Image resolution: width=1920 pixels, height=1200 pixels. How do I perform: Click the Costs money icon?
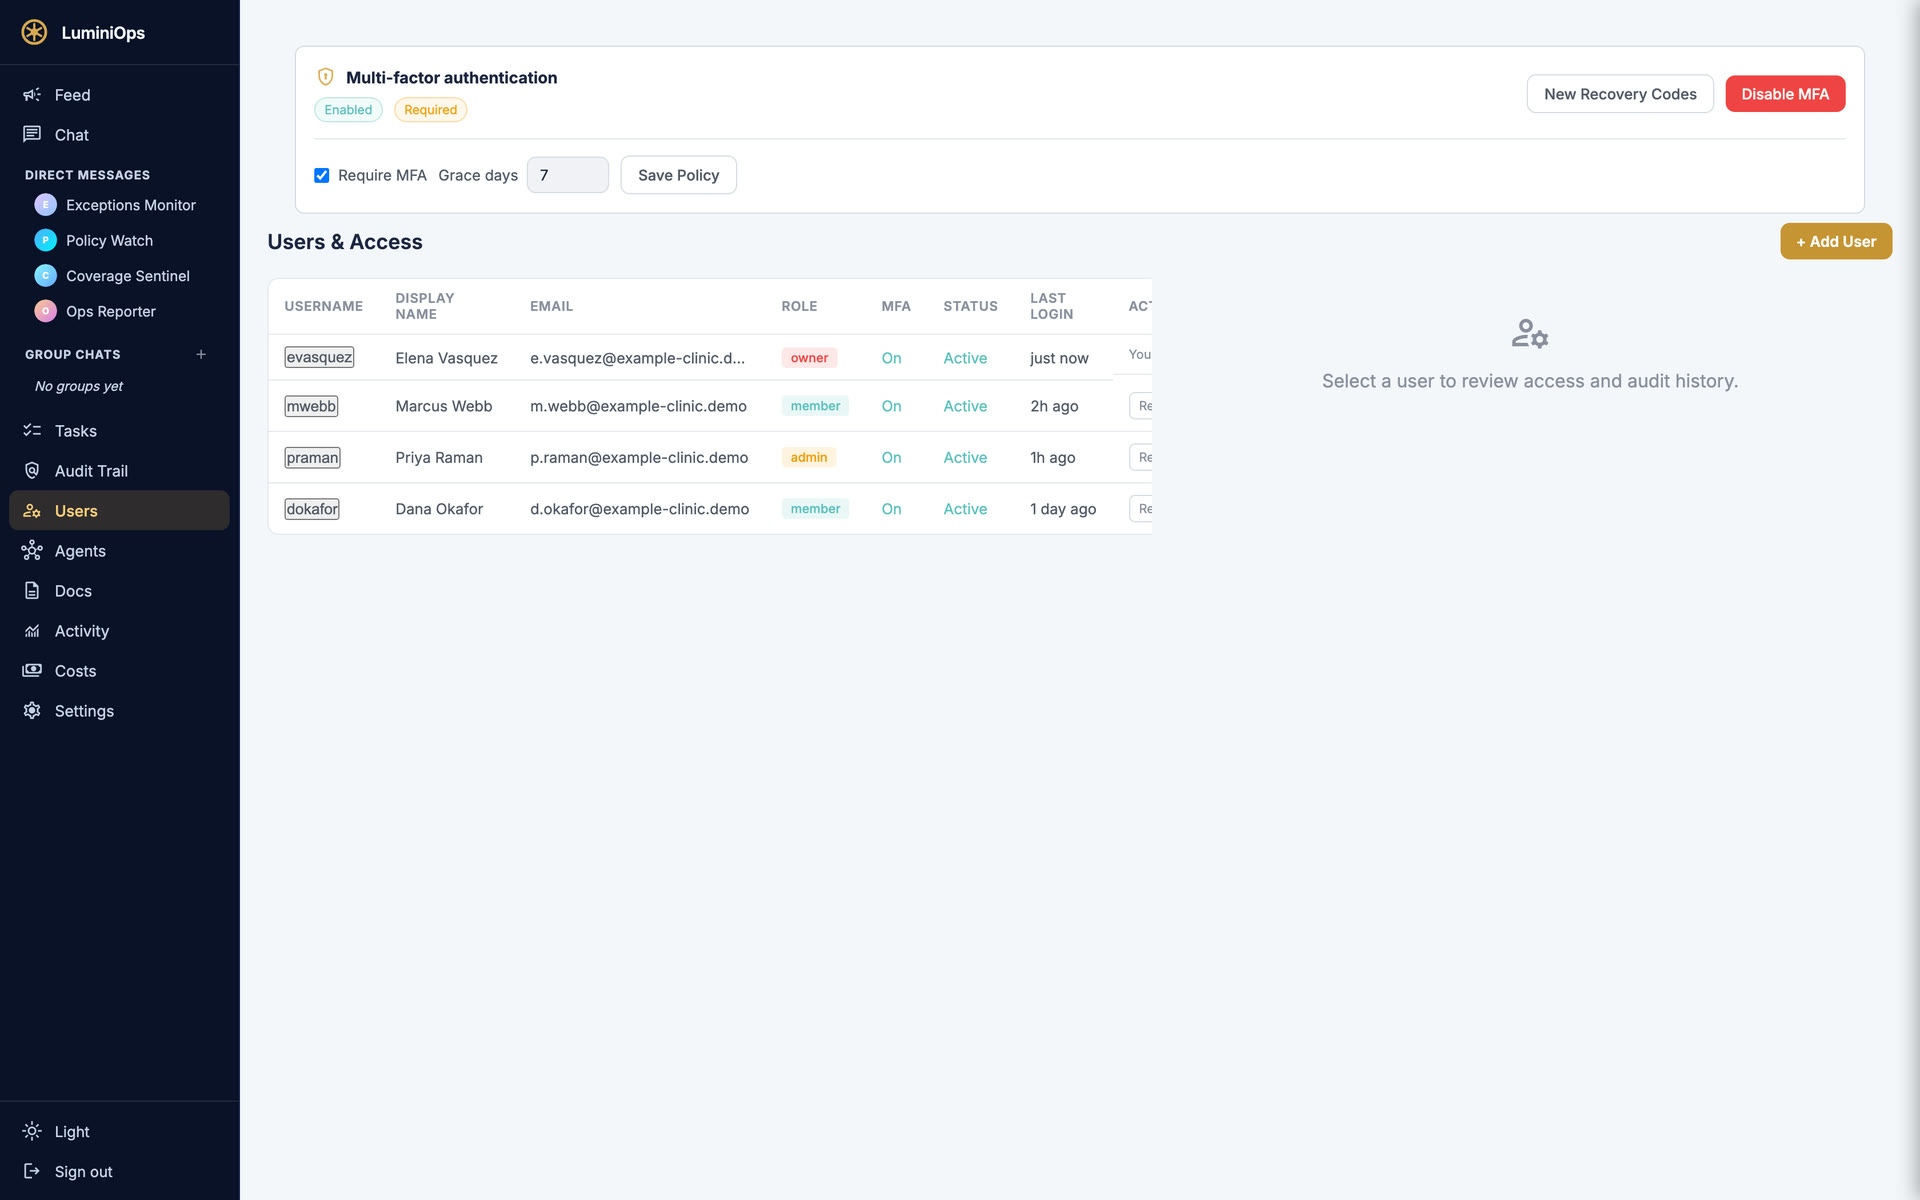click(32, 670)
